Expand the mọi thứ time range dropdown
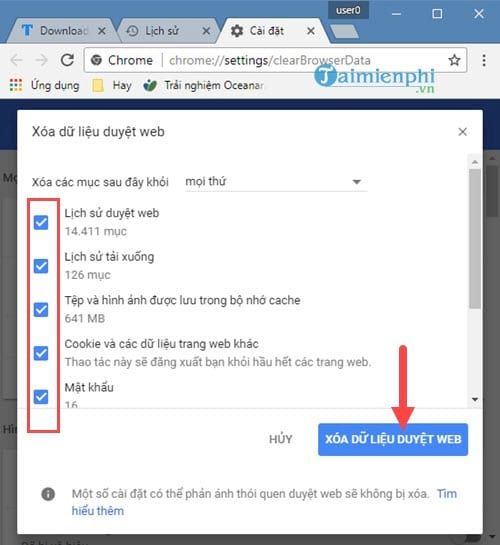Screen dimensions: 500x545 (276, 181)
